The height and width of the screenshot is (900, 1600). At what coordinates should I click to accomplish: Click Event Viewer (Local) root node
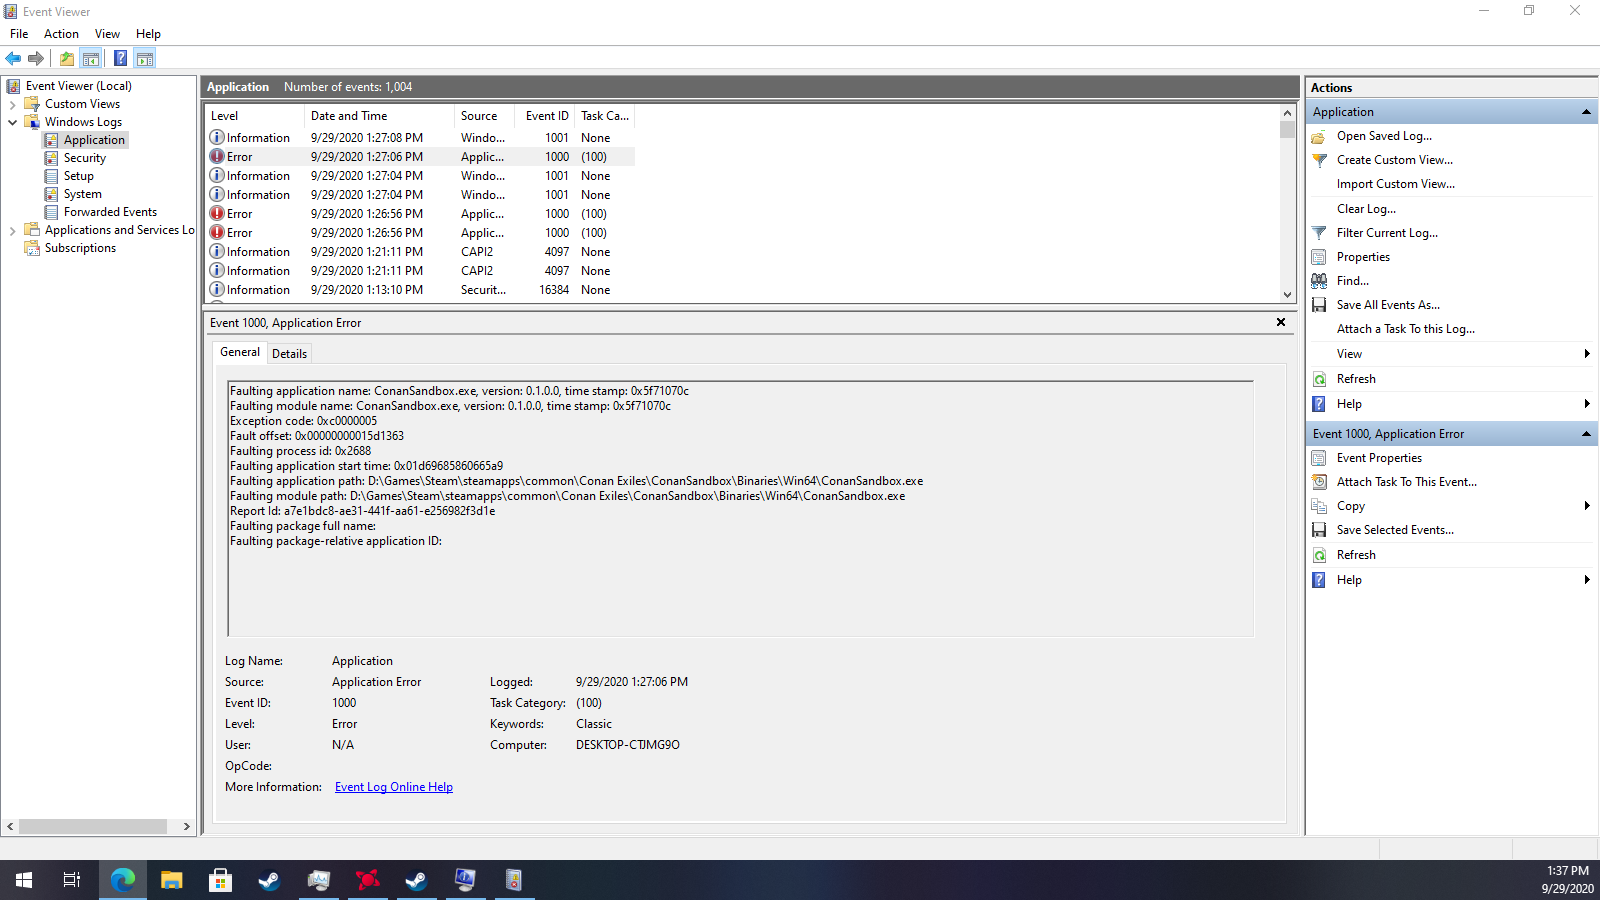(x=78, y=86)
